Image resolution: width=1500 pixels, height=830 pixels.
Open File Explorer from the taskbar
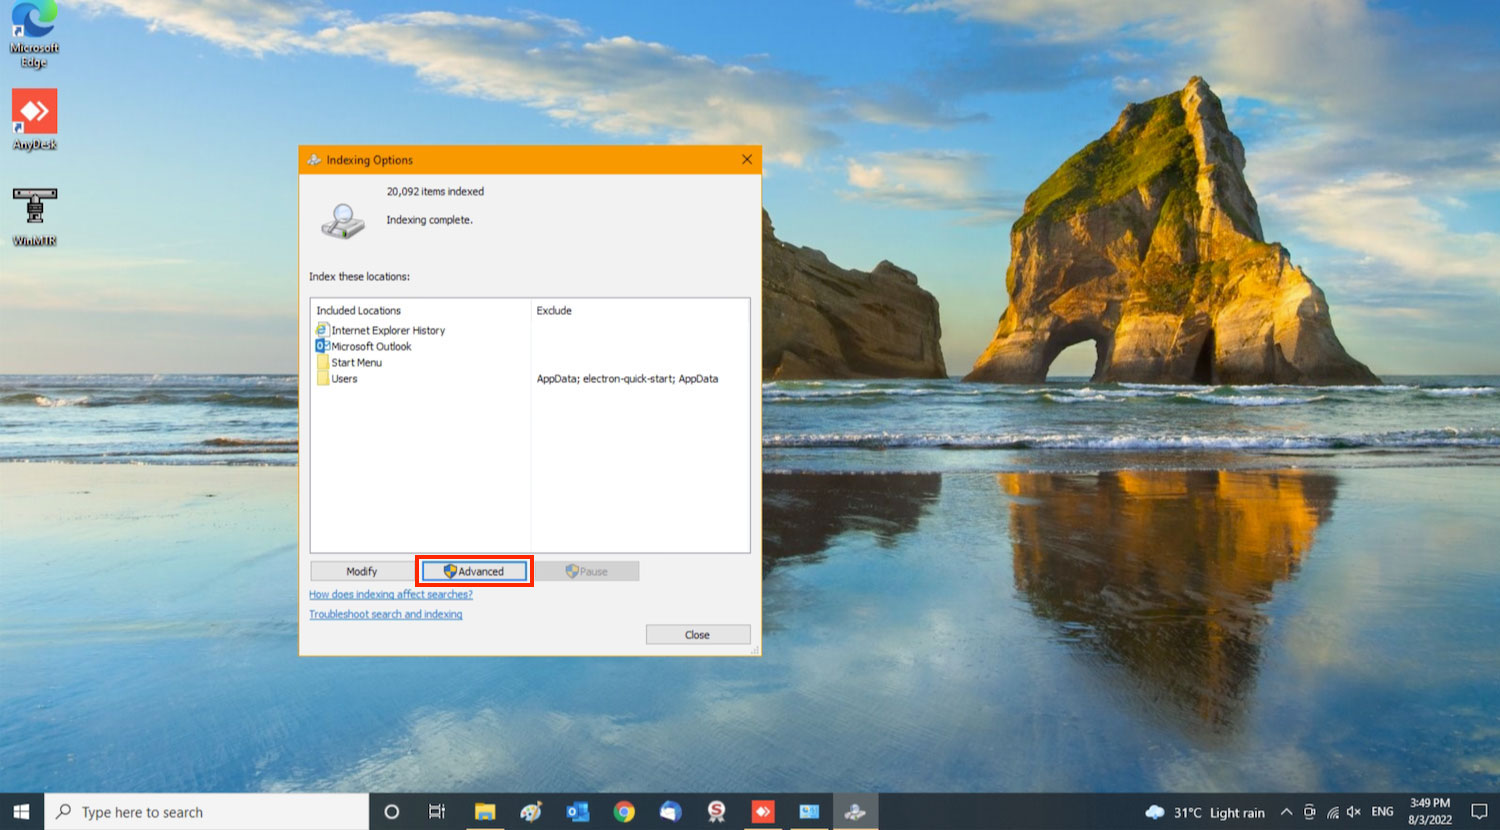point(485,812)
